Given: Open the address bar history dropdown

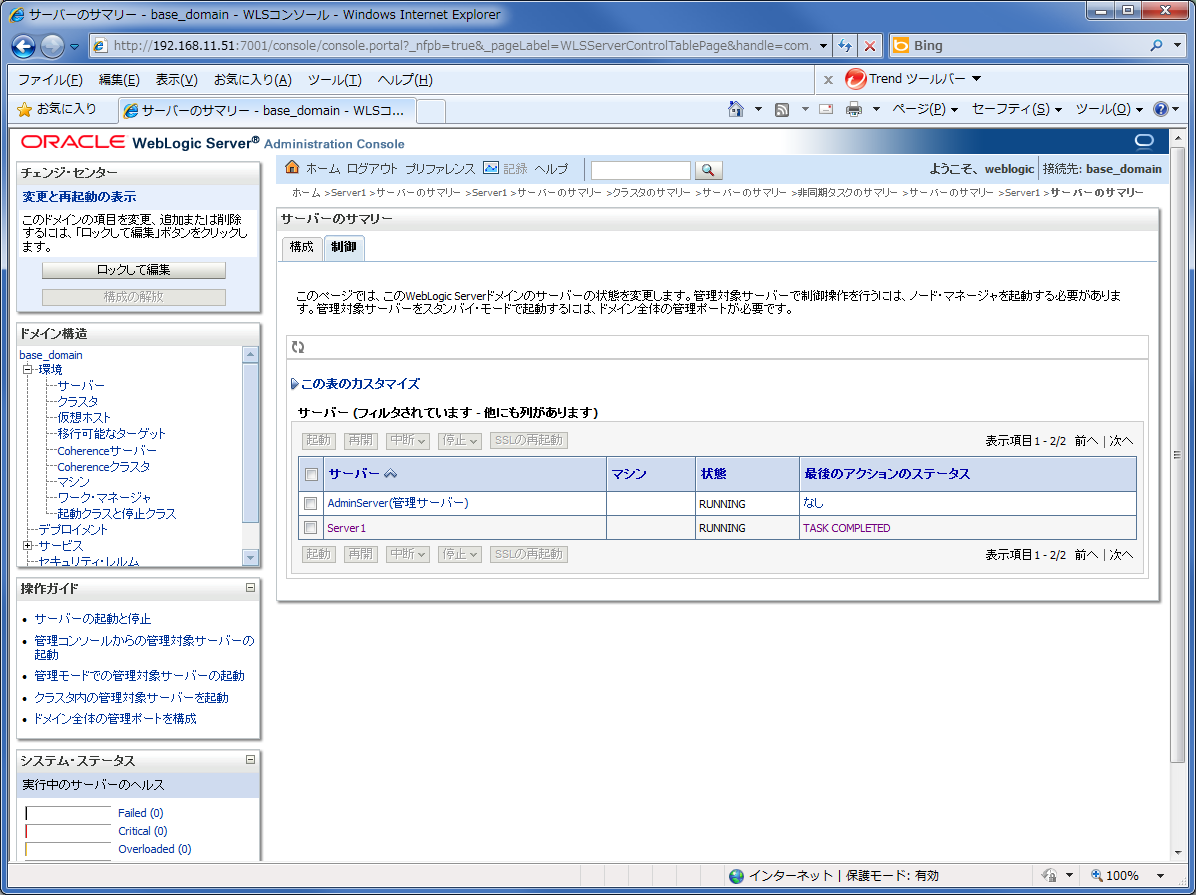Looking at the screenshot, I should 823,46.
